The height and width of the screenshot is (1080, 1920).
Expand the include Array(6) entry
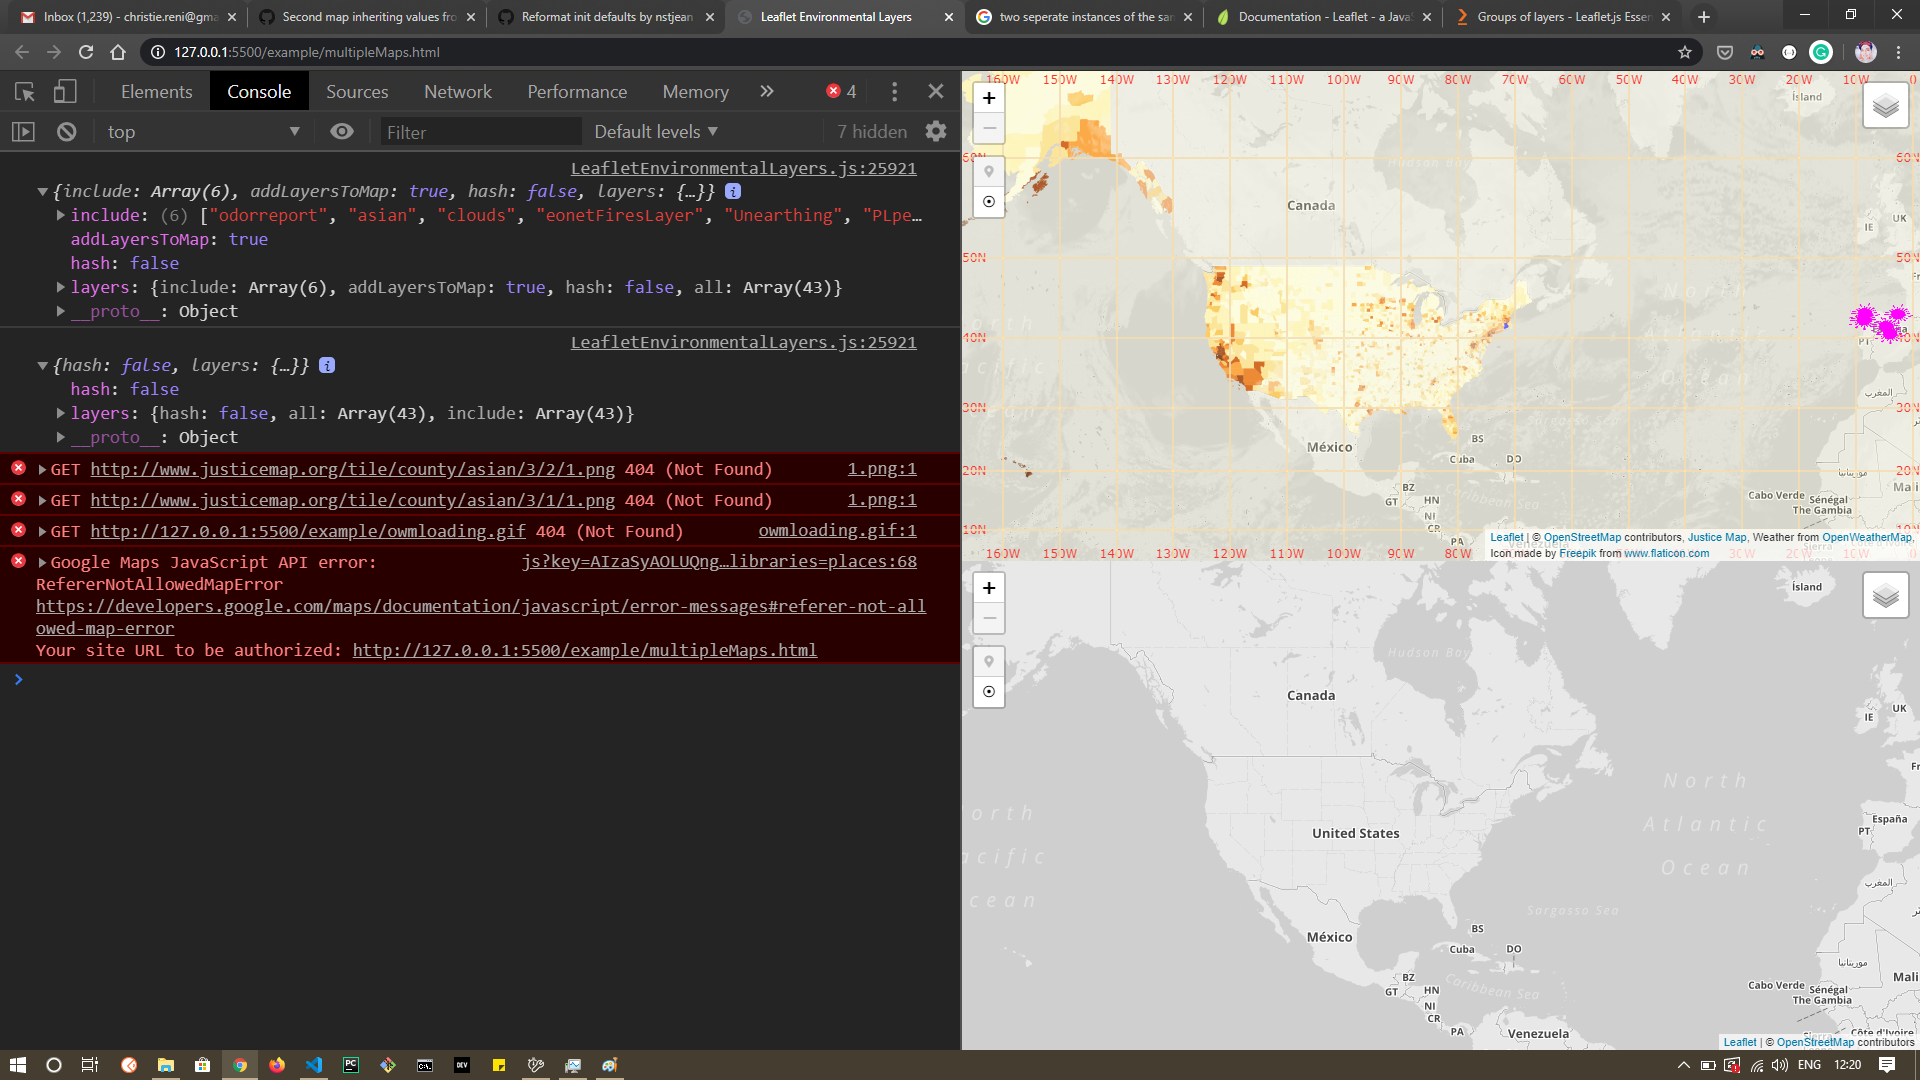[60, 215]
